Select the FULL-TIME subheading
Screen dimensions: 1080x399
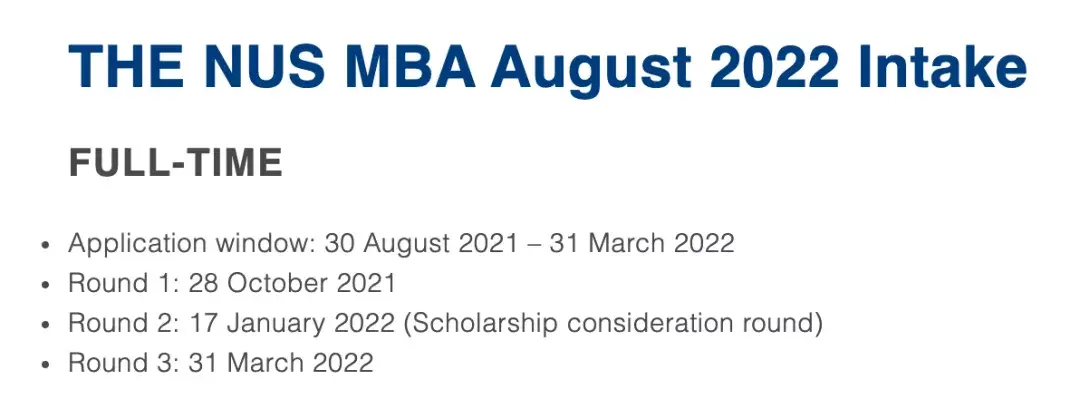(x=176, y=163)
